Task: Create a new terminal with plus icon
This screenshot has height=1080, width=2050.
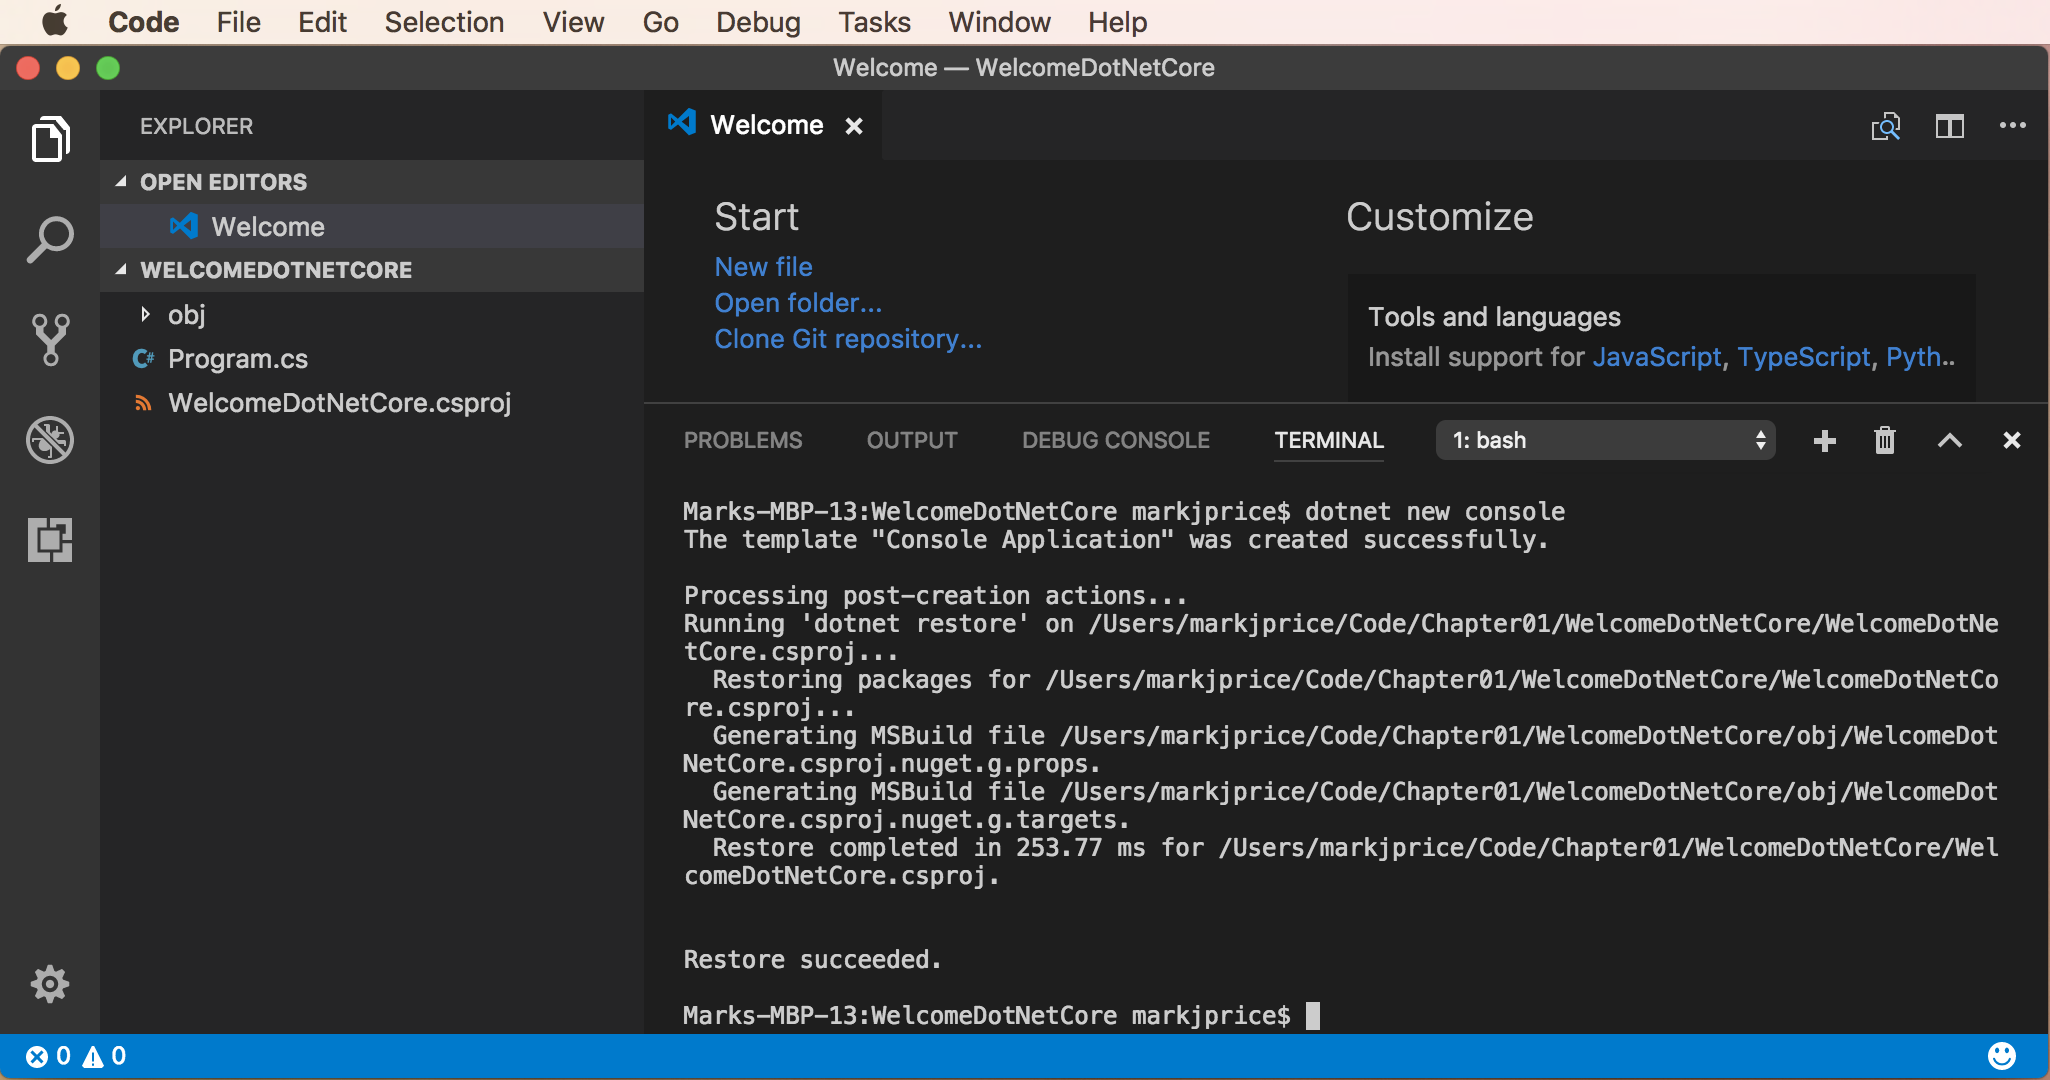Action: [x=1825, y=441]
